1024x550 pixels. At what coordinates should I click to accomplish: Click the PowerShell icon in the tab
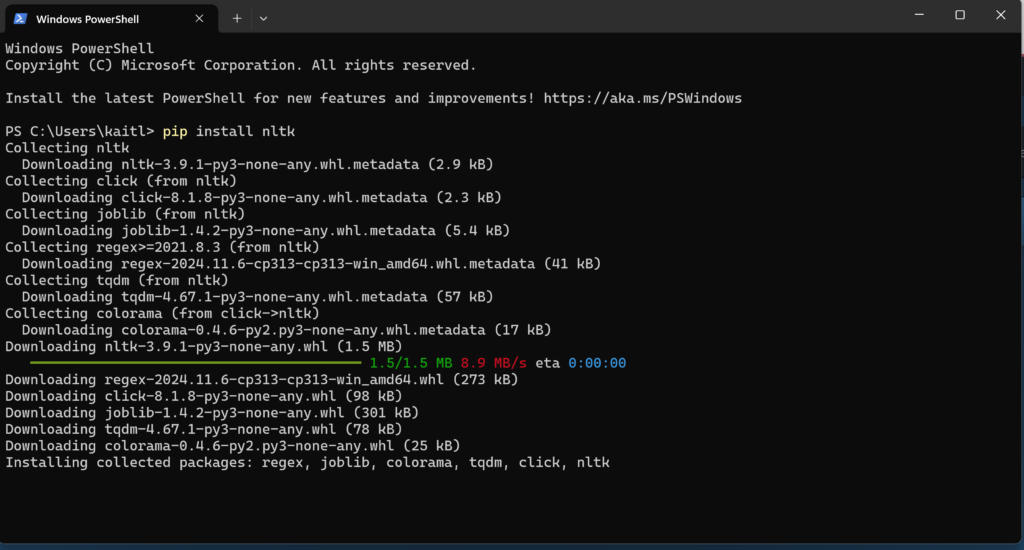click(20, 18)
